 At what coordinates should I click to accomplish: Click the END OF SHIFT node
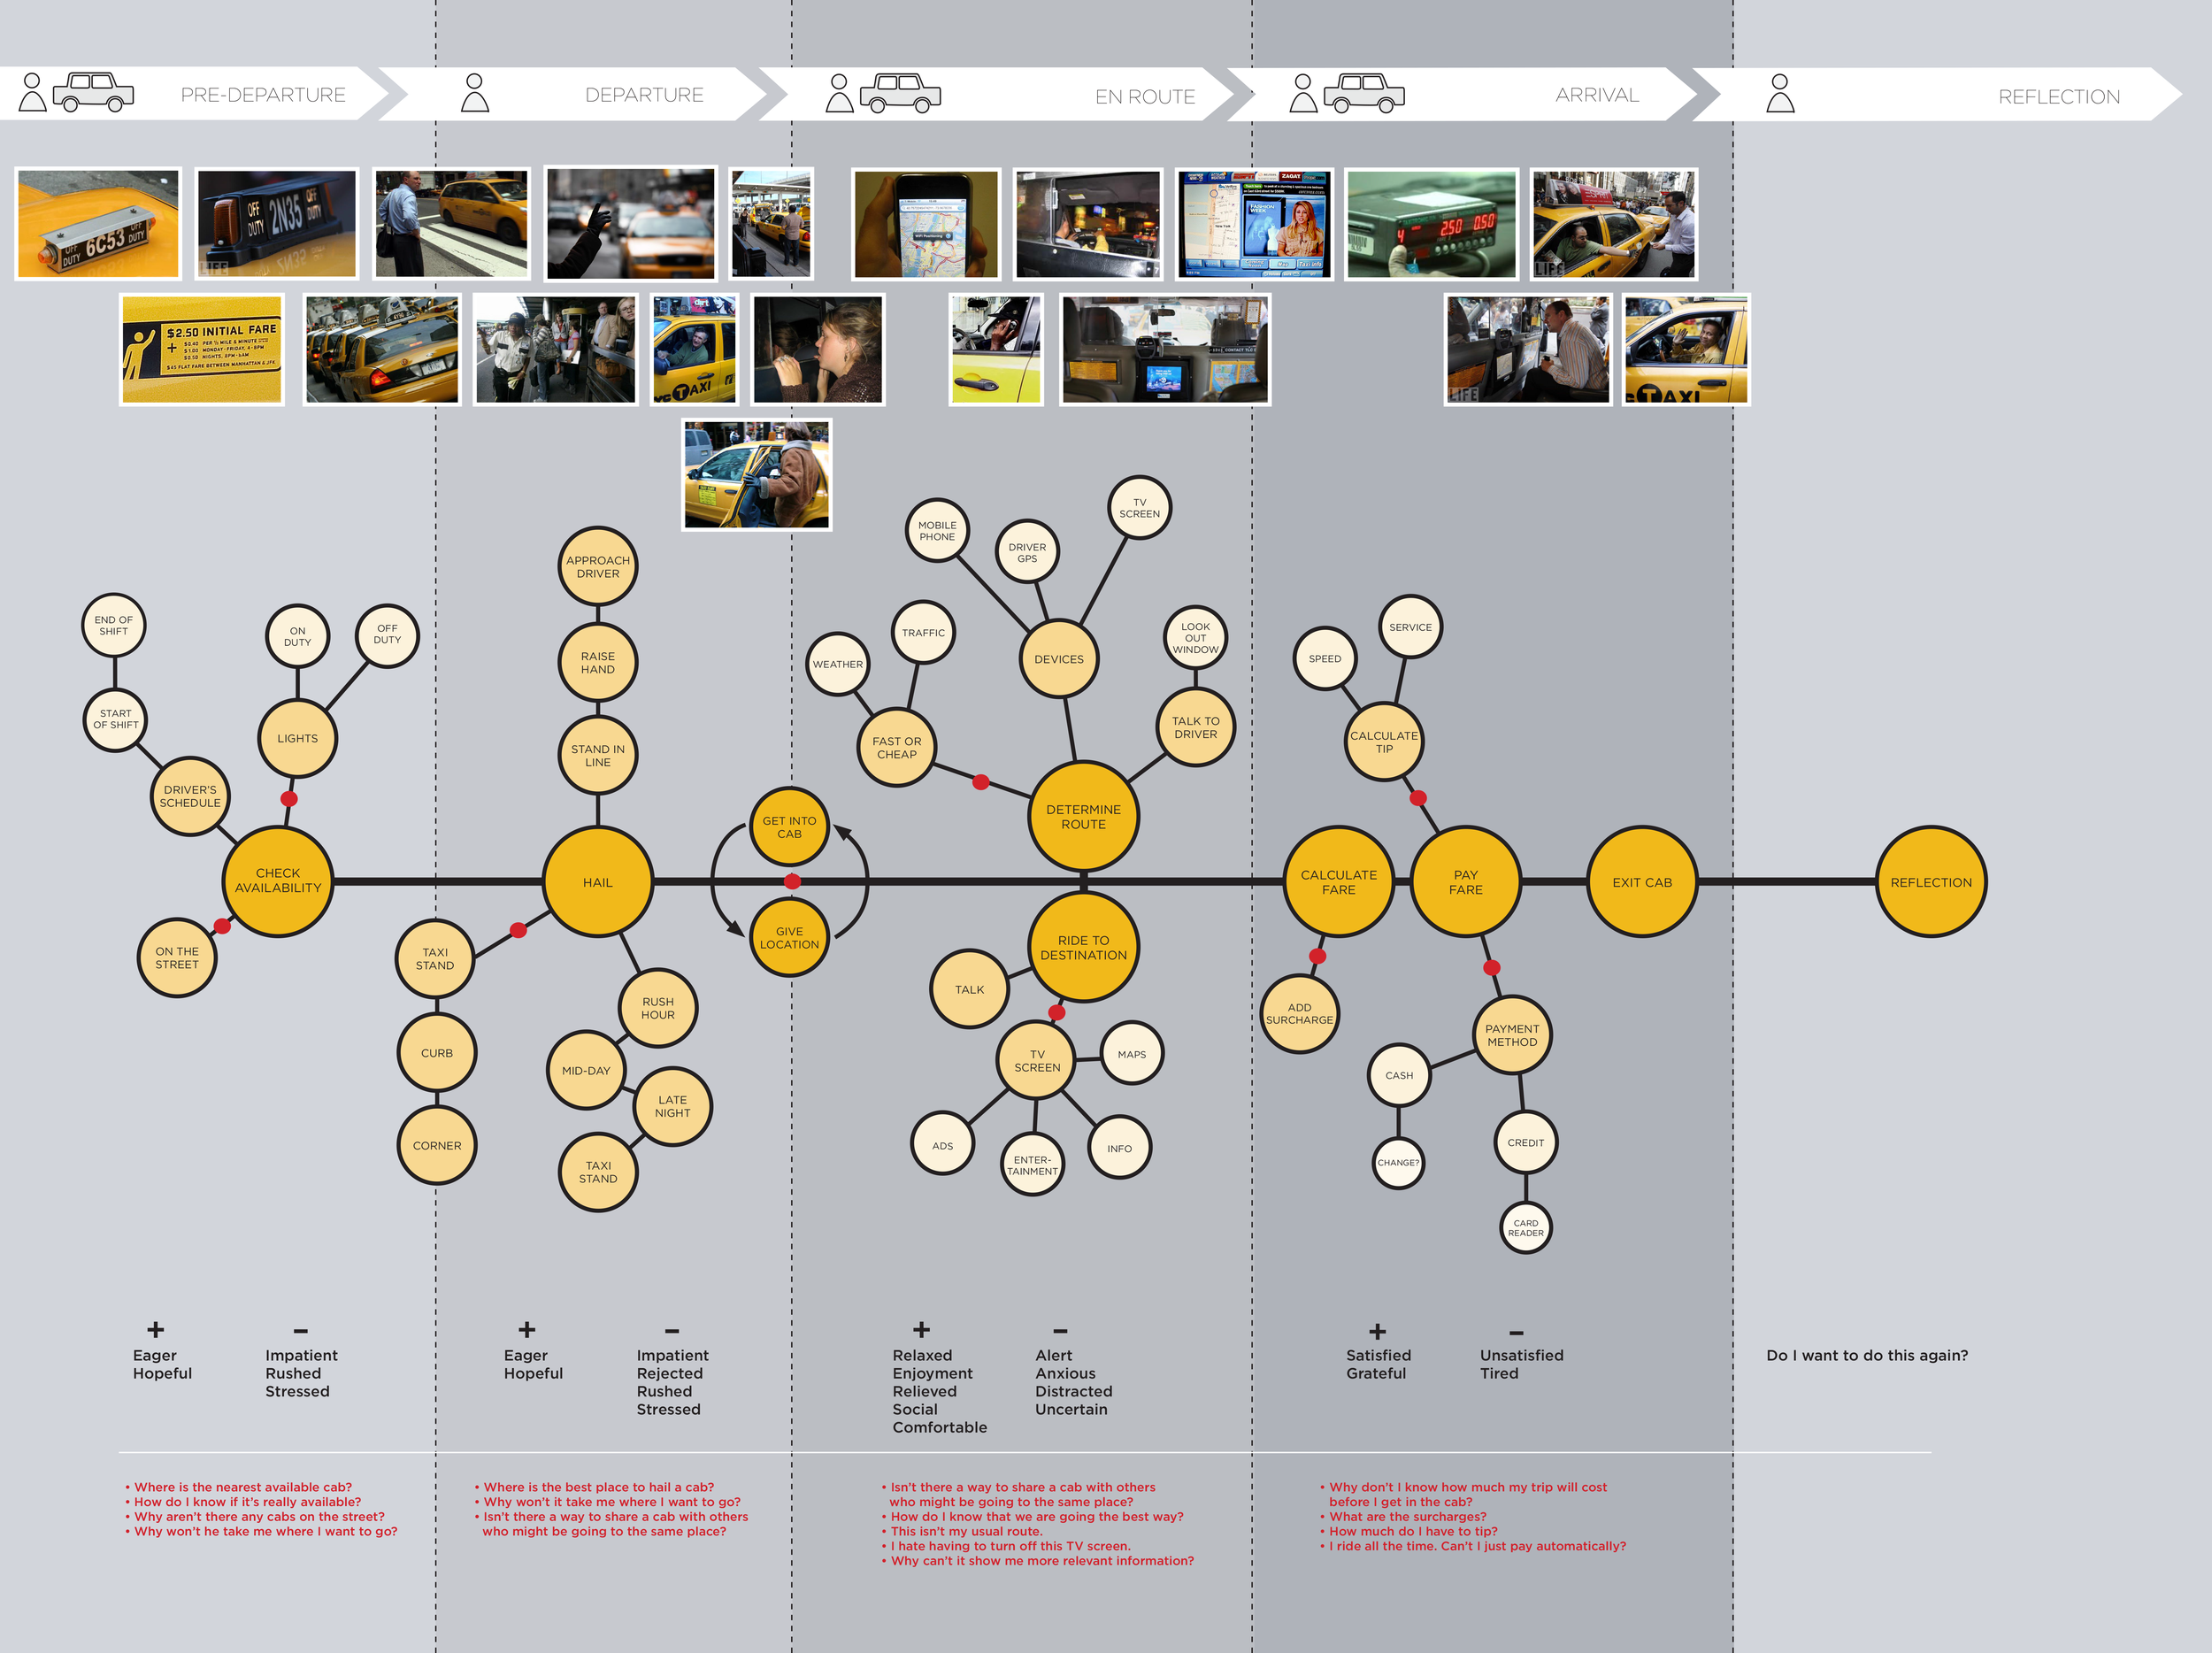(113, 625)
